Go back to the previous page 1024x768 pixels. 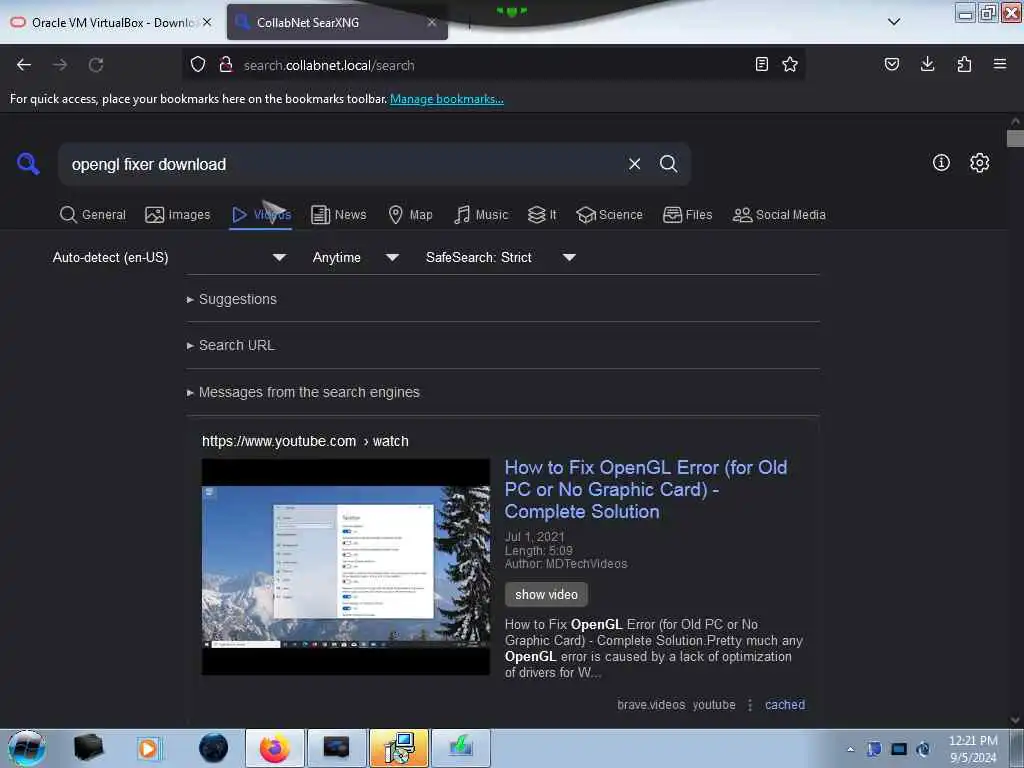coord(24,65)
